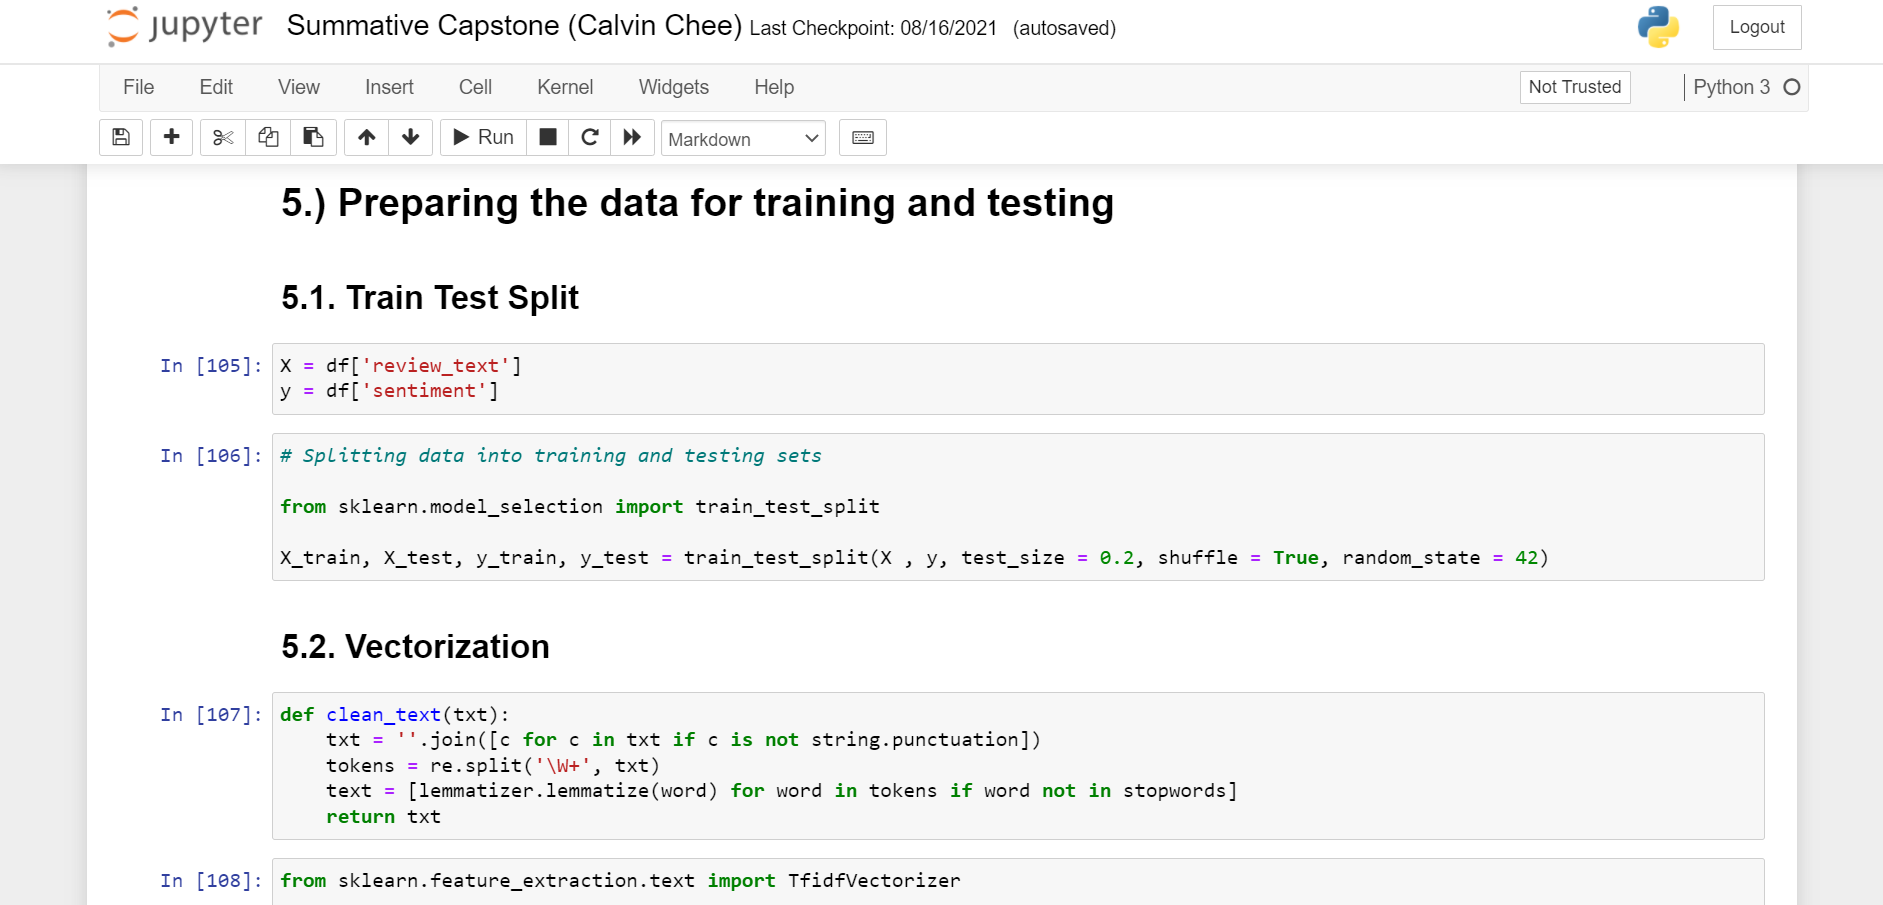Restart kernel and rerun all with fast-forward icon
The width and height of the screenshot is (1883, 905).
coord(632,137)
